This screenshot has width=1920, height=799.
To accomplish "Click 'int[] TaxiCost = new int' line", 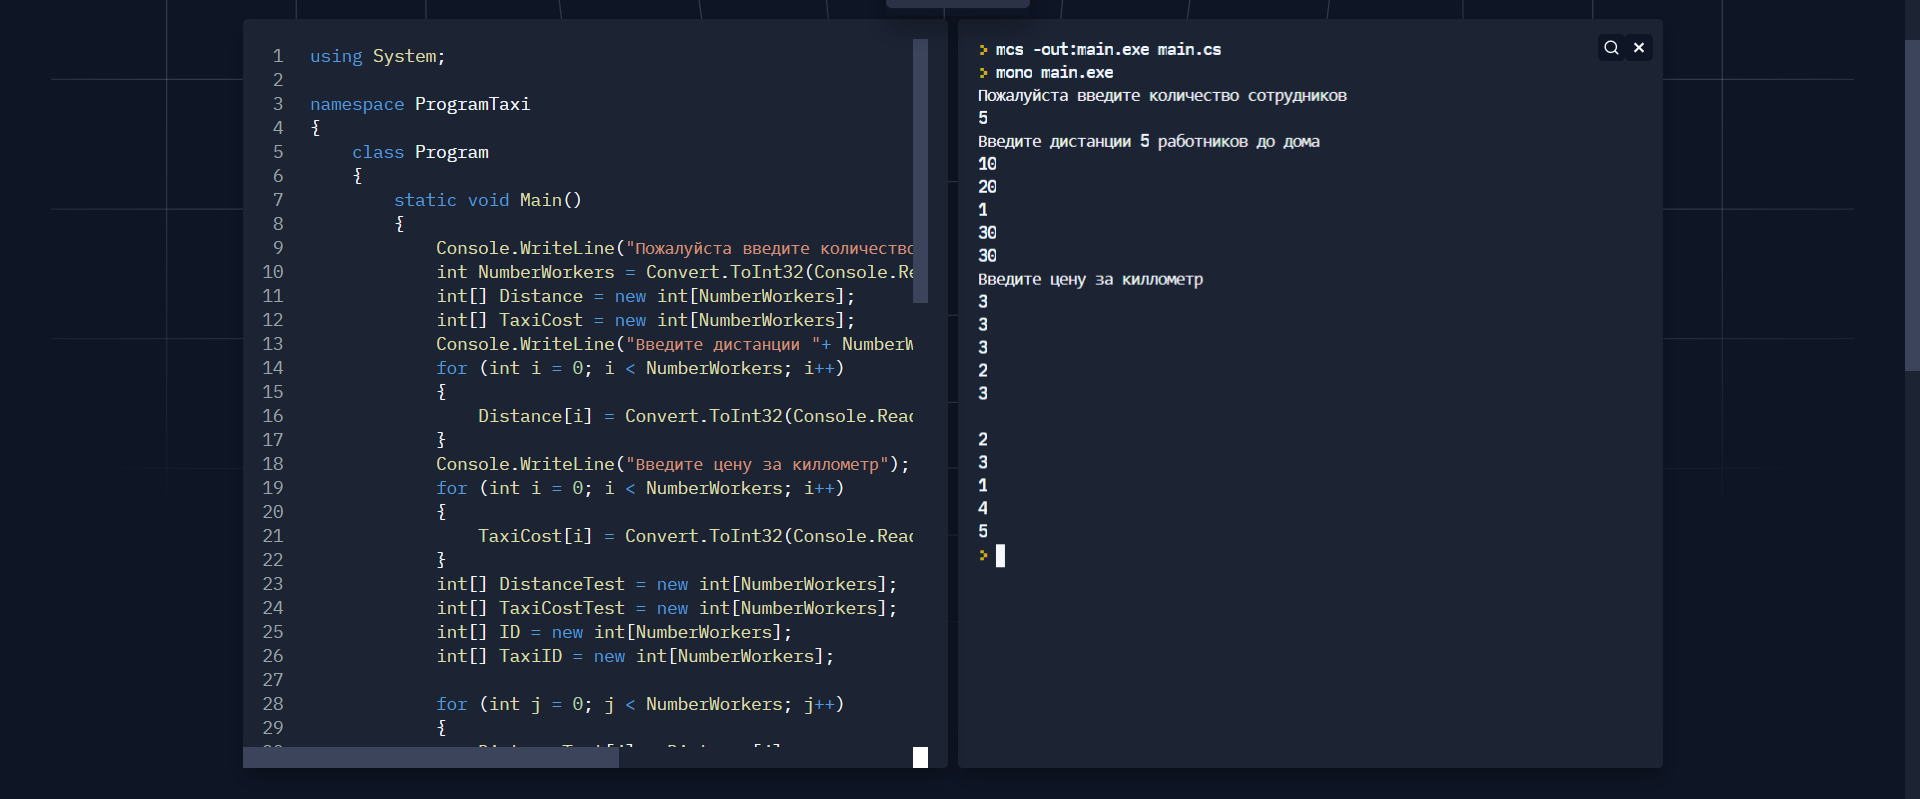I will coord(646,320).
